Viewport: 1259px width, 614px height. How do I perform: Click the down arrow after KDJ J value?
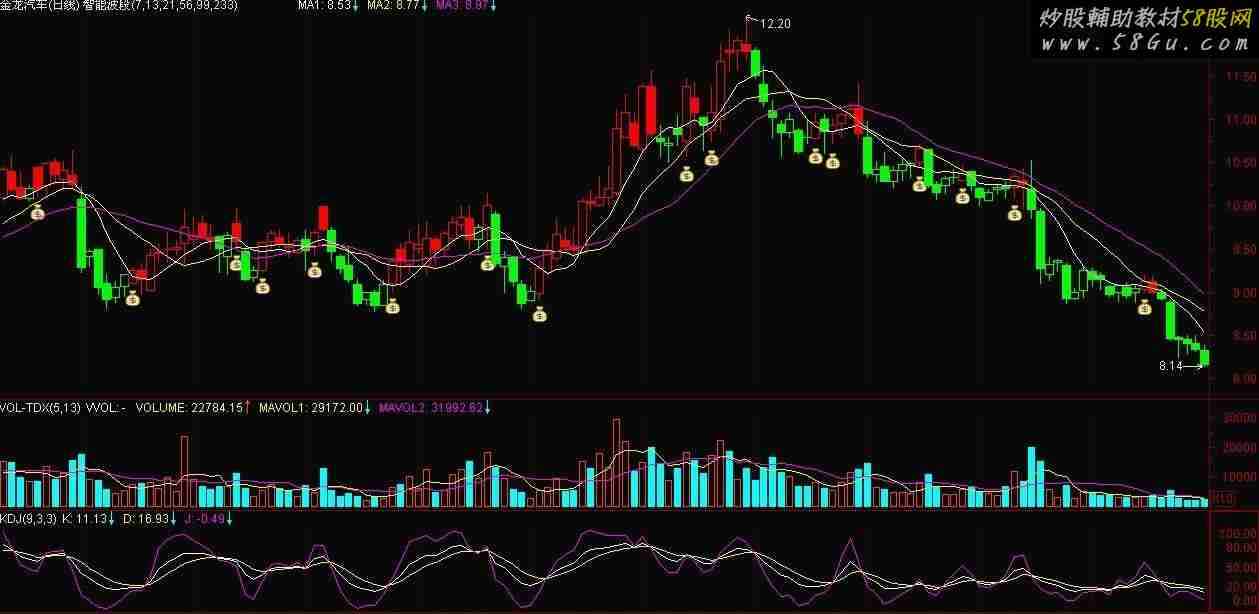(x=228, y=519)
